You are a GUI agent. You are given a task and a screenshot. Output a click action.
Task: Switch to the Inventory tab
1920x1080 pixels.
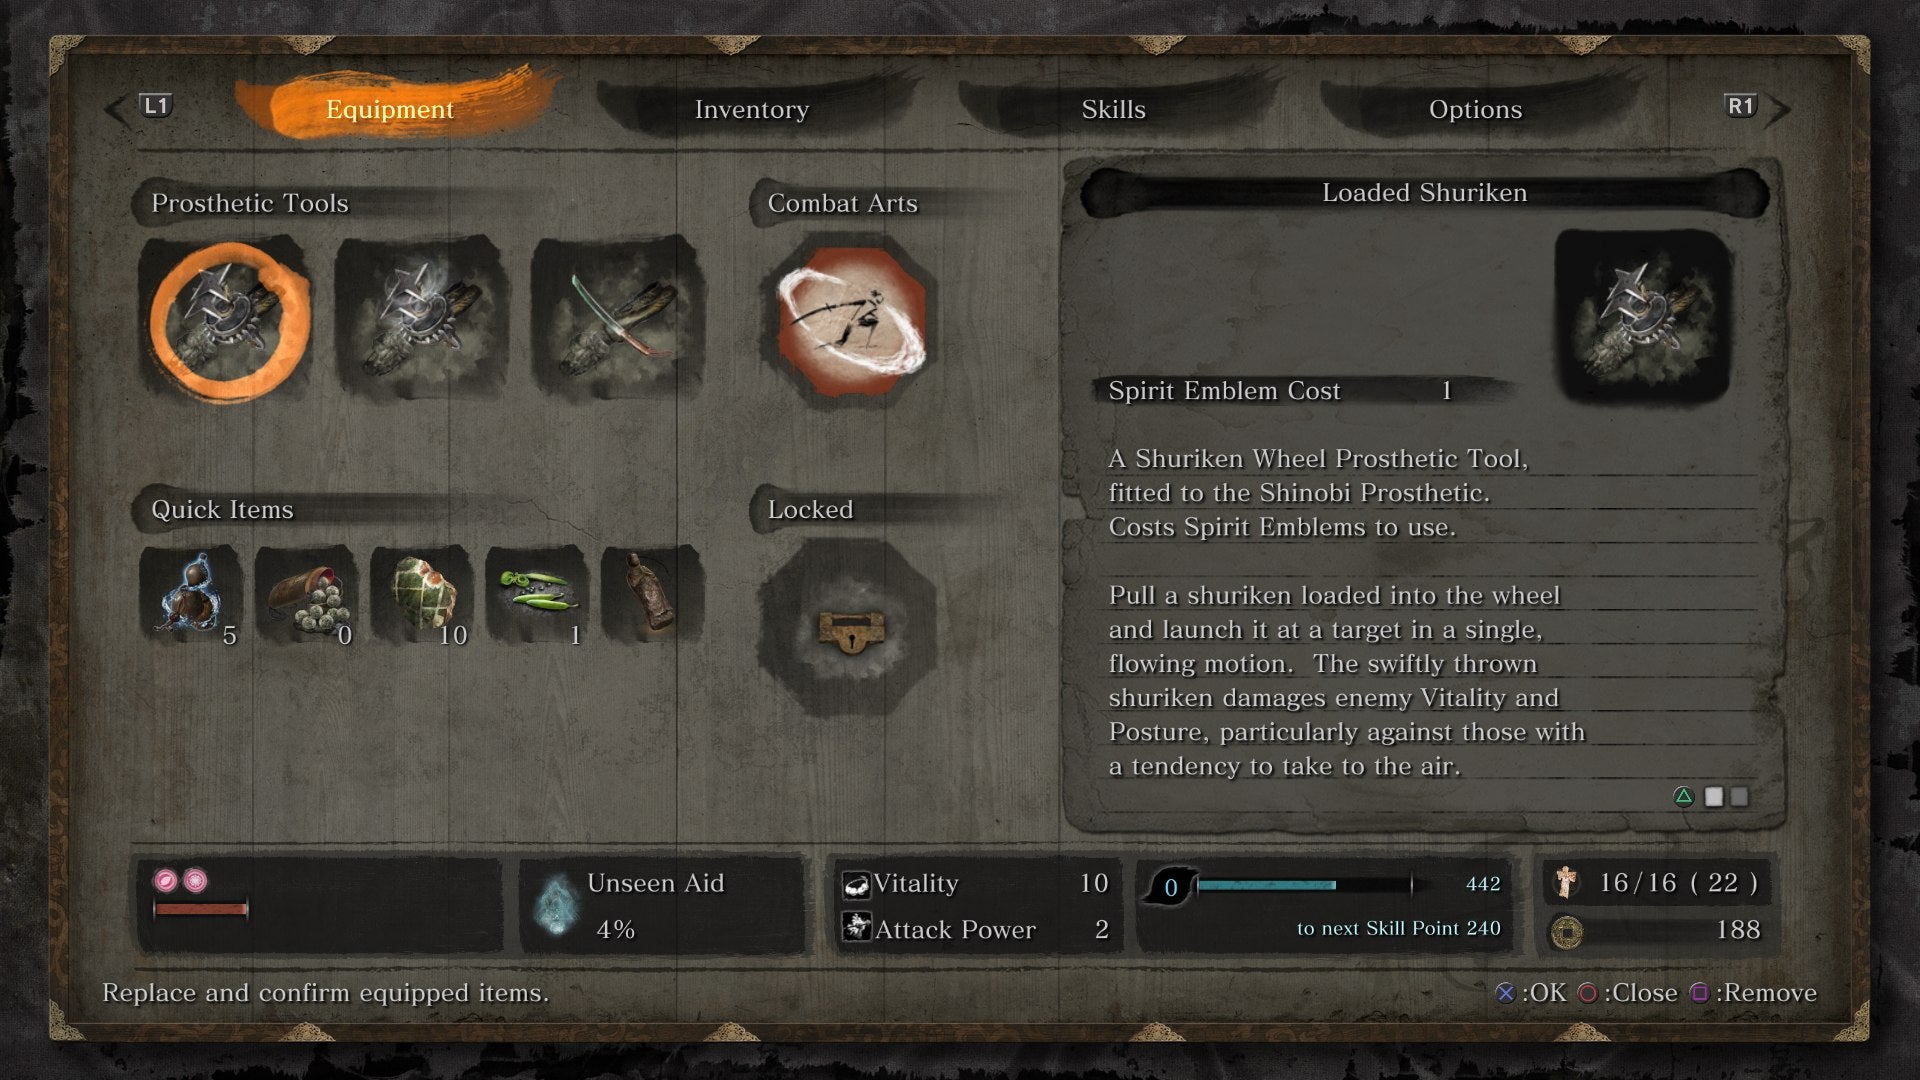coord(752,109)
